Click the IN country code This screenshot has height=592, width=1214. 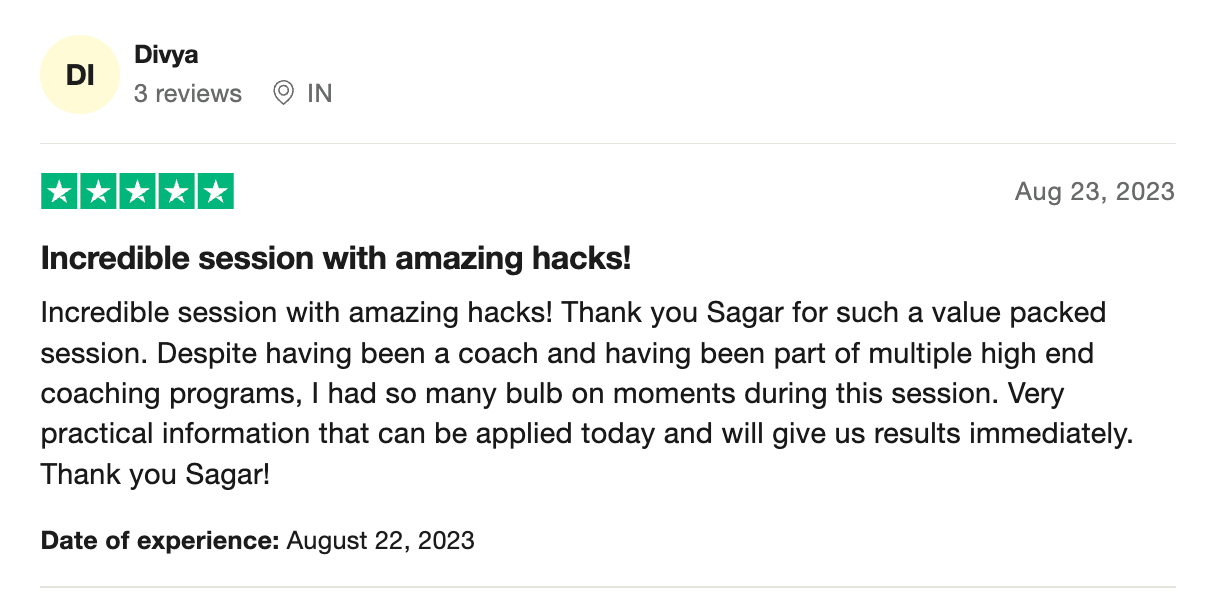point(319,94)
